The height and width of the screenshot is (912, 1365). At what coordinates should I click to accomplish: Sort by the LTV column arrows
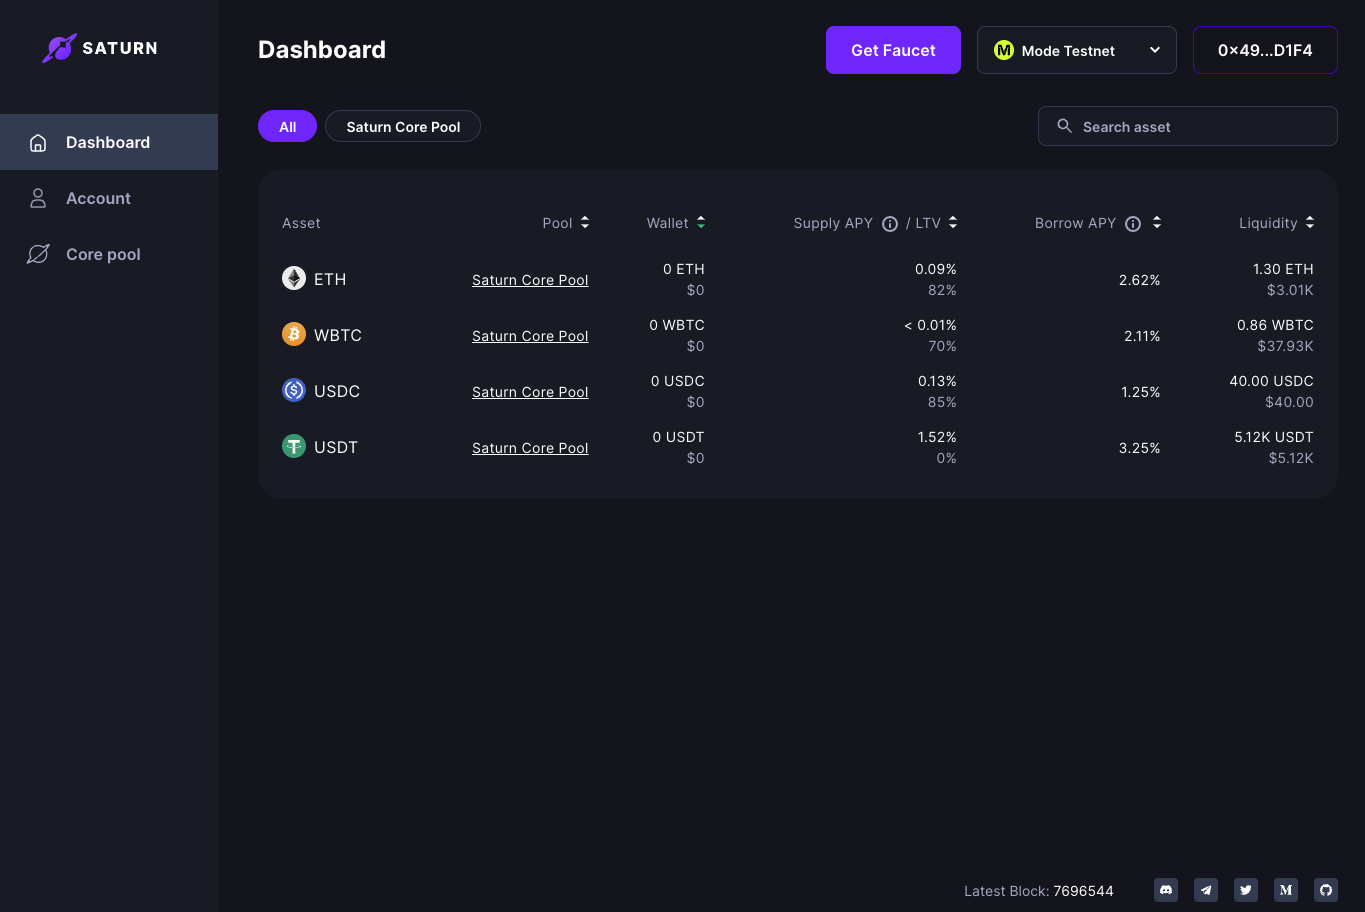(x=953, y=223)
